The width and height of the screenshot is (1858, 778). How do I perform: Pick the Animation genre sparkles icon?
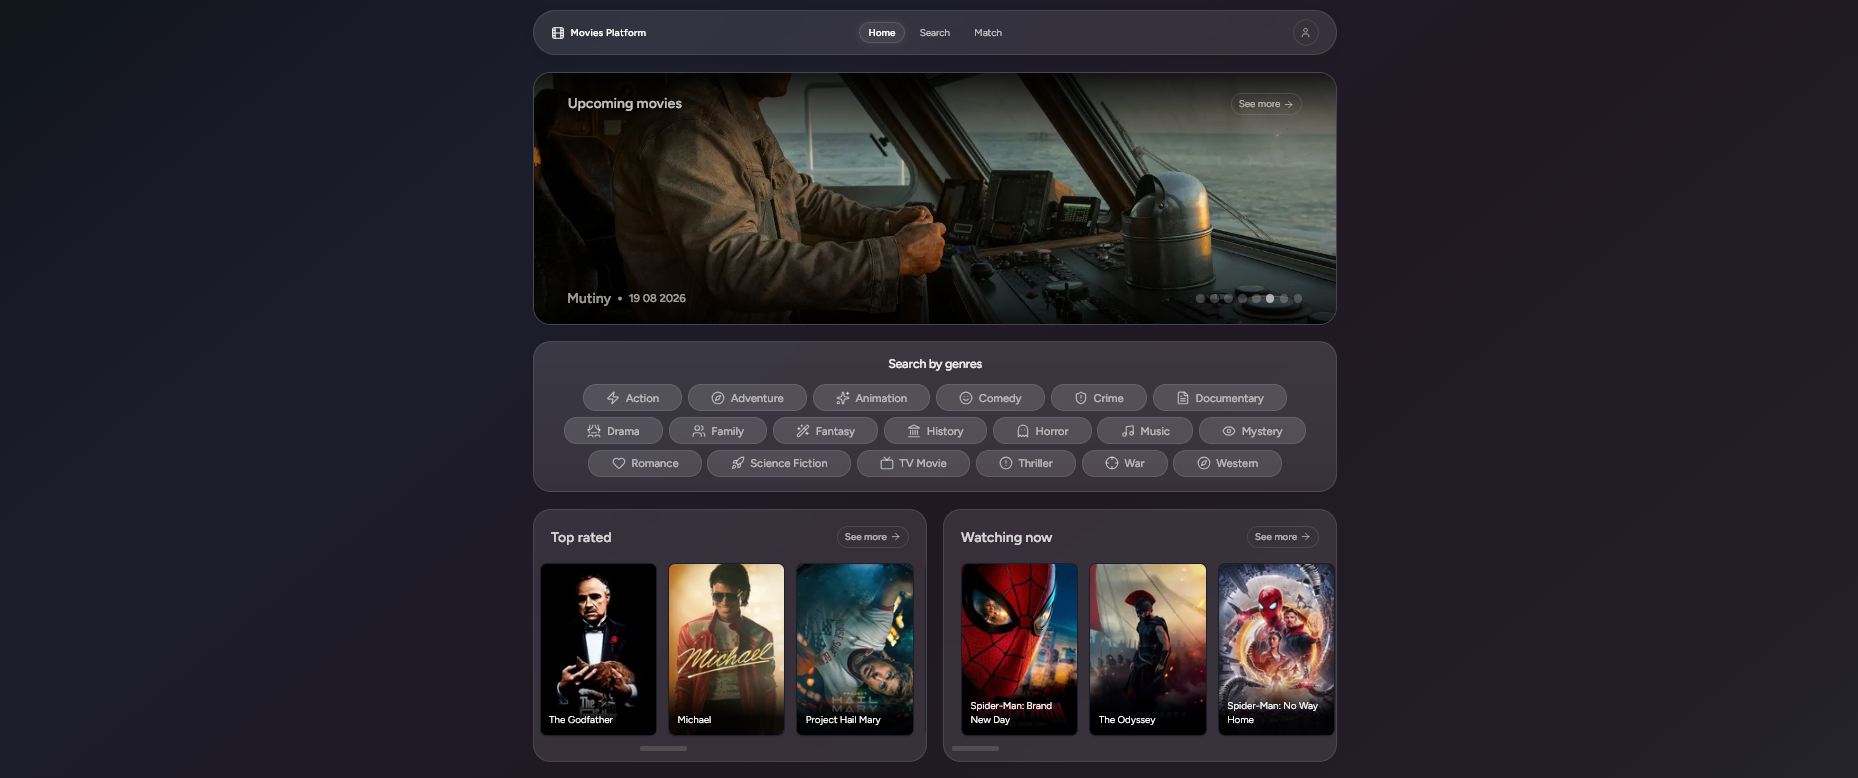pyautogui.click(x=843, y=398)
